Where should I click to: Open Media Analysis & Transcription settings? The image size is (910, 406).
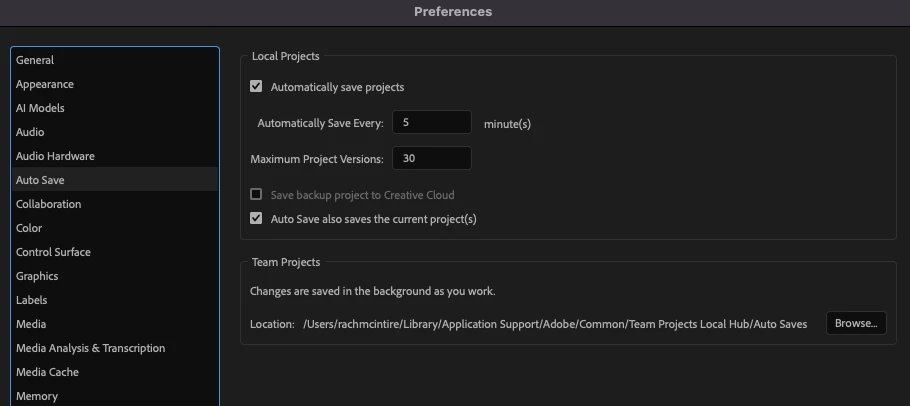coord(90,348)
